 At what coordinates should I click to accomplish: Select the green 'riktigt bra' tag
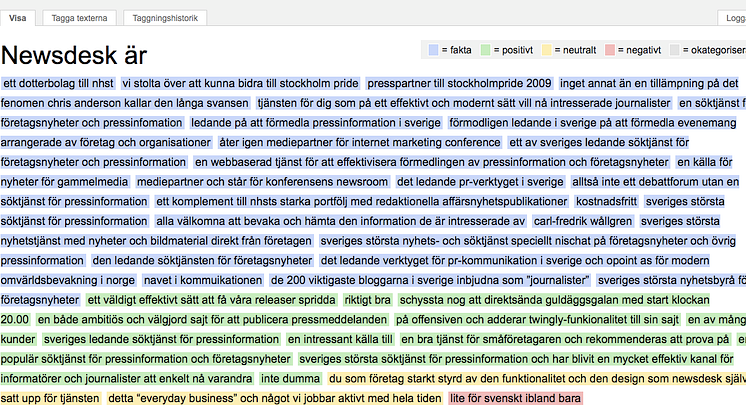click(367, 300)
